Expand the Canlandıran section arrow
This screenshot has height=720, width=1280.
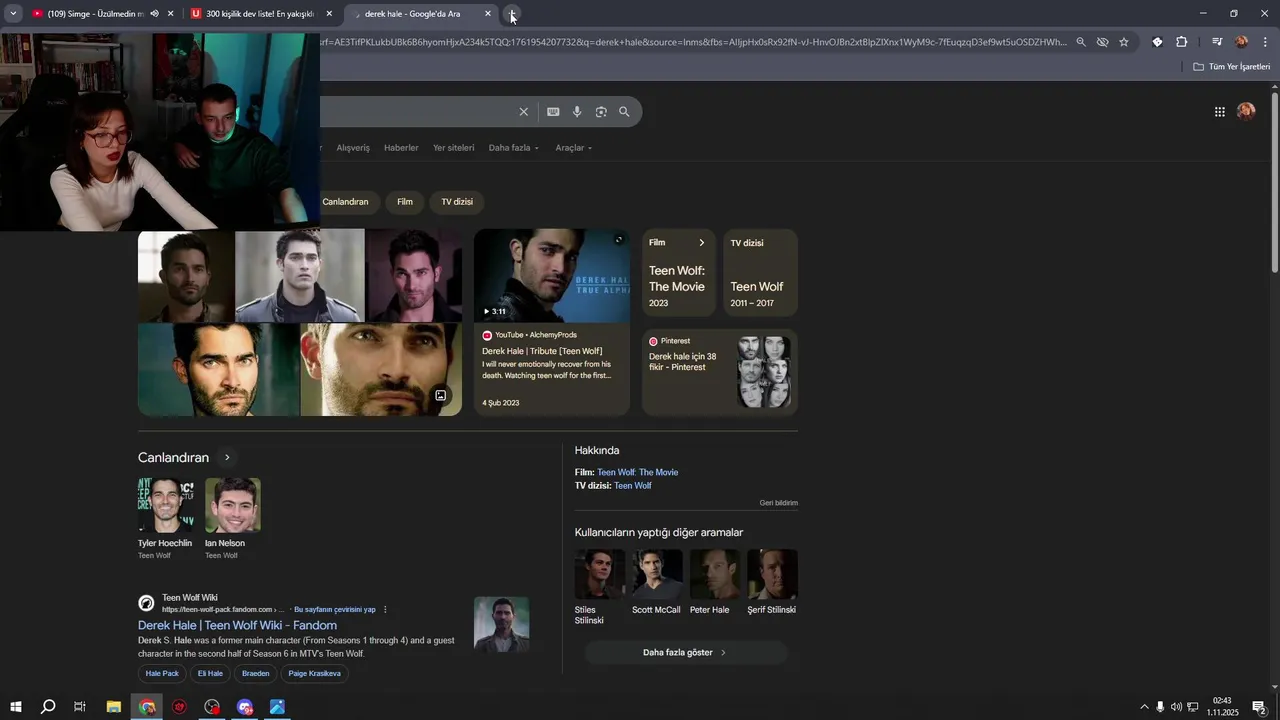[227, 458]
